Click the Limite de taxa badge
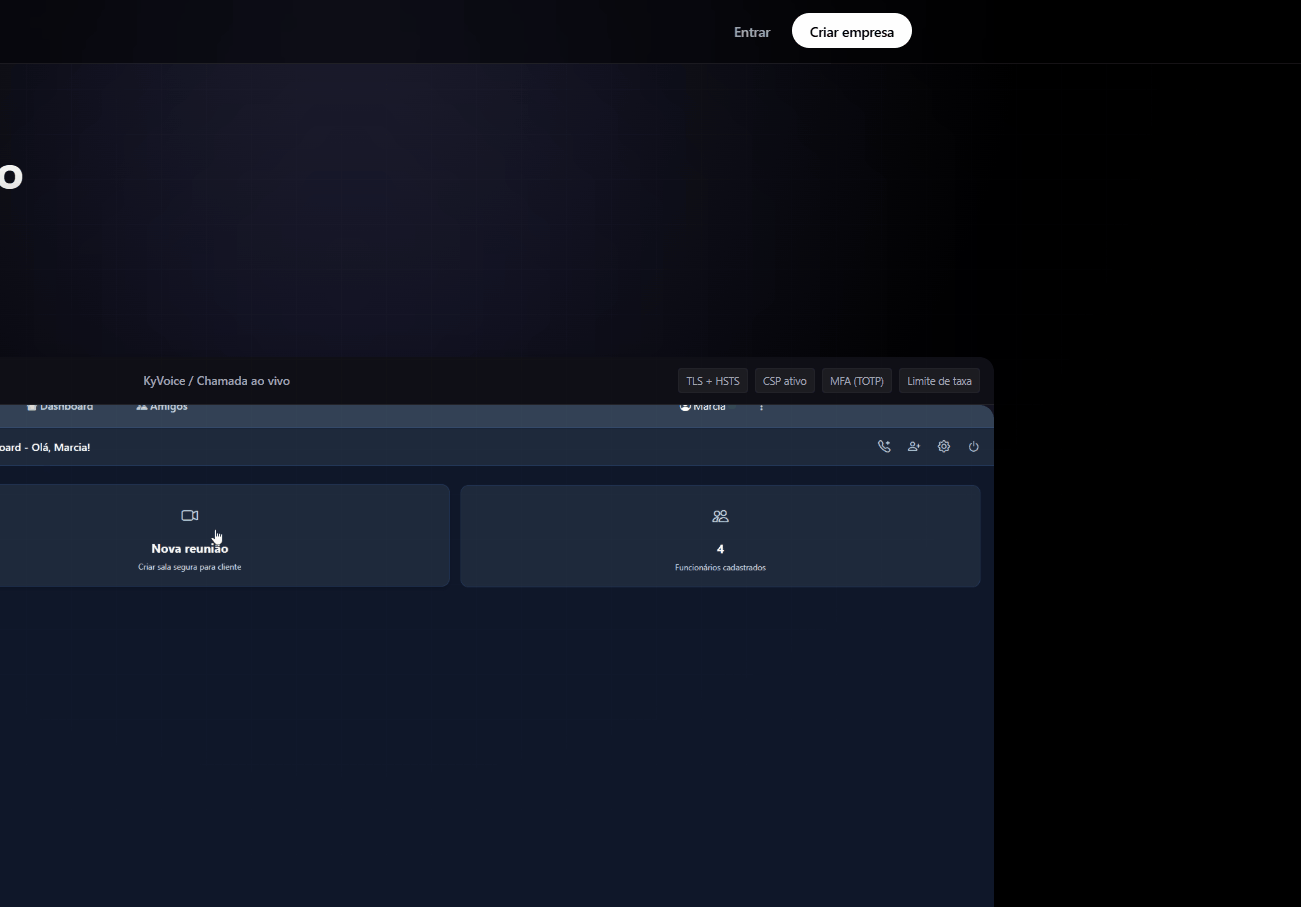Image resolution: width=1301 pixels, height=907 pixels. [x=938, y=381]
